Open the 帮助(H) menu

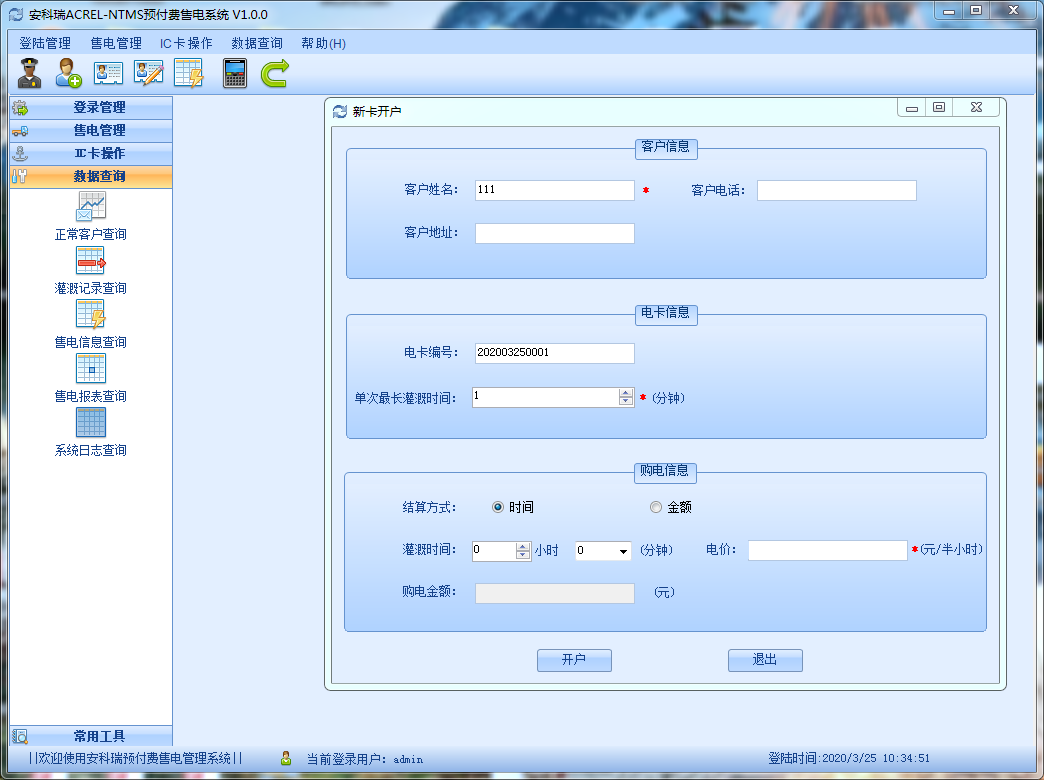click(323, 43)
